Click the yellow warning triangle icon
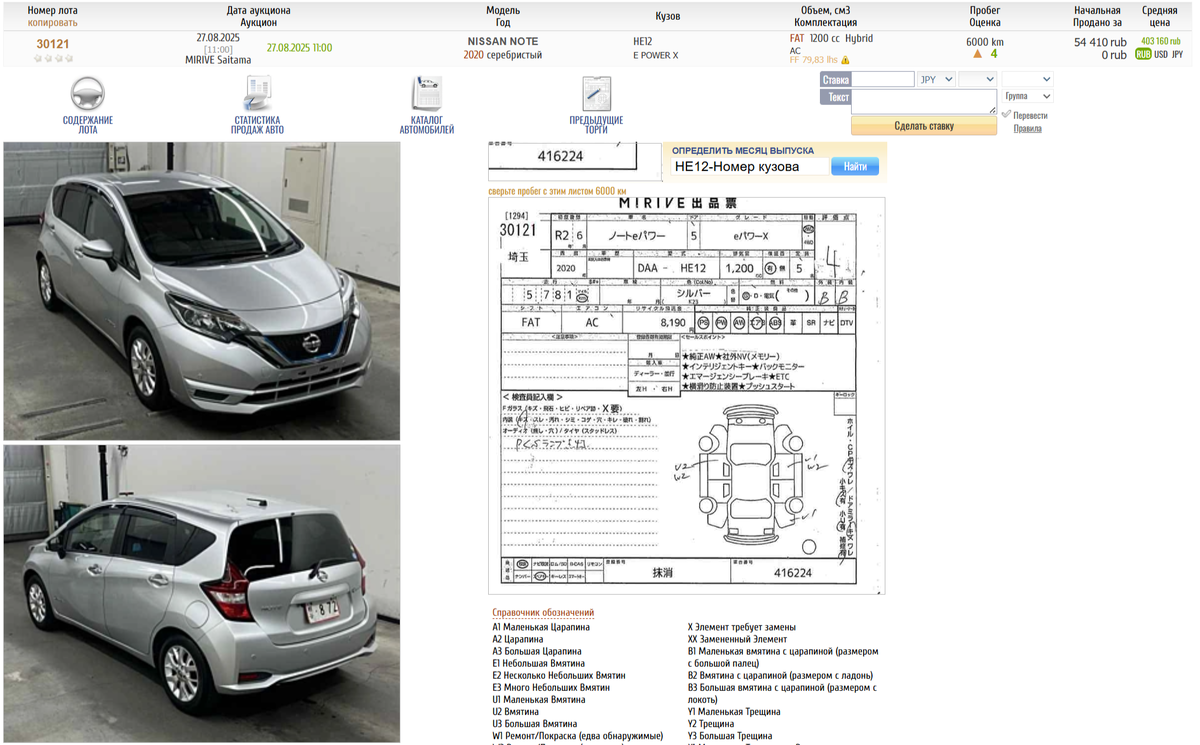This screenshot has height=745, width=1200. 846,60
